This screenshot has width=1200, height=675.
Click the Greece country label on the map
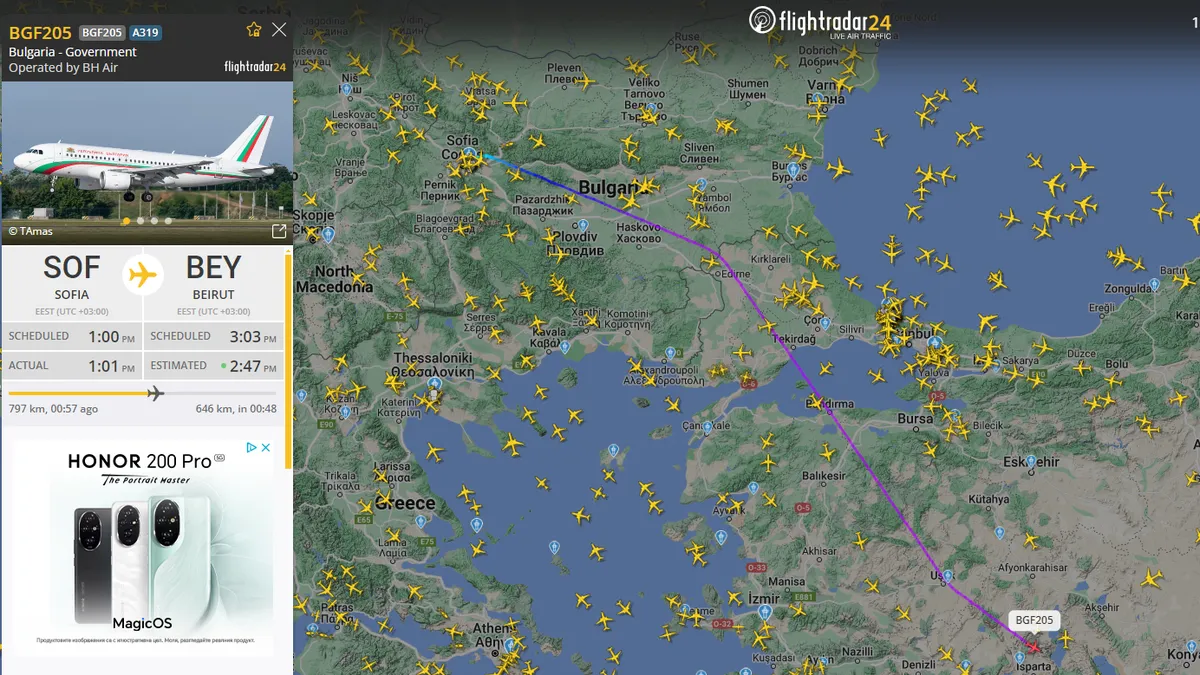405,503
